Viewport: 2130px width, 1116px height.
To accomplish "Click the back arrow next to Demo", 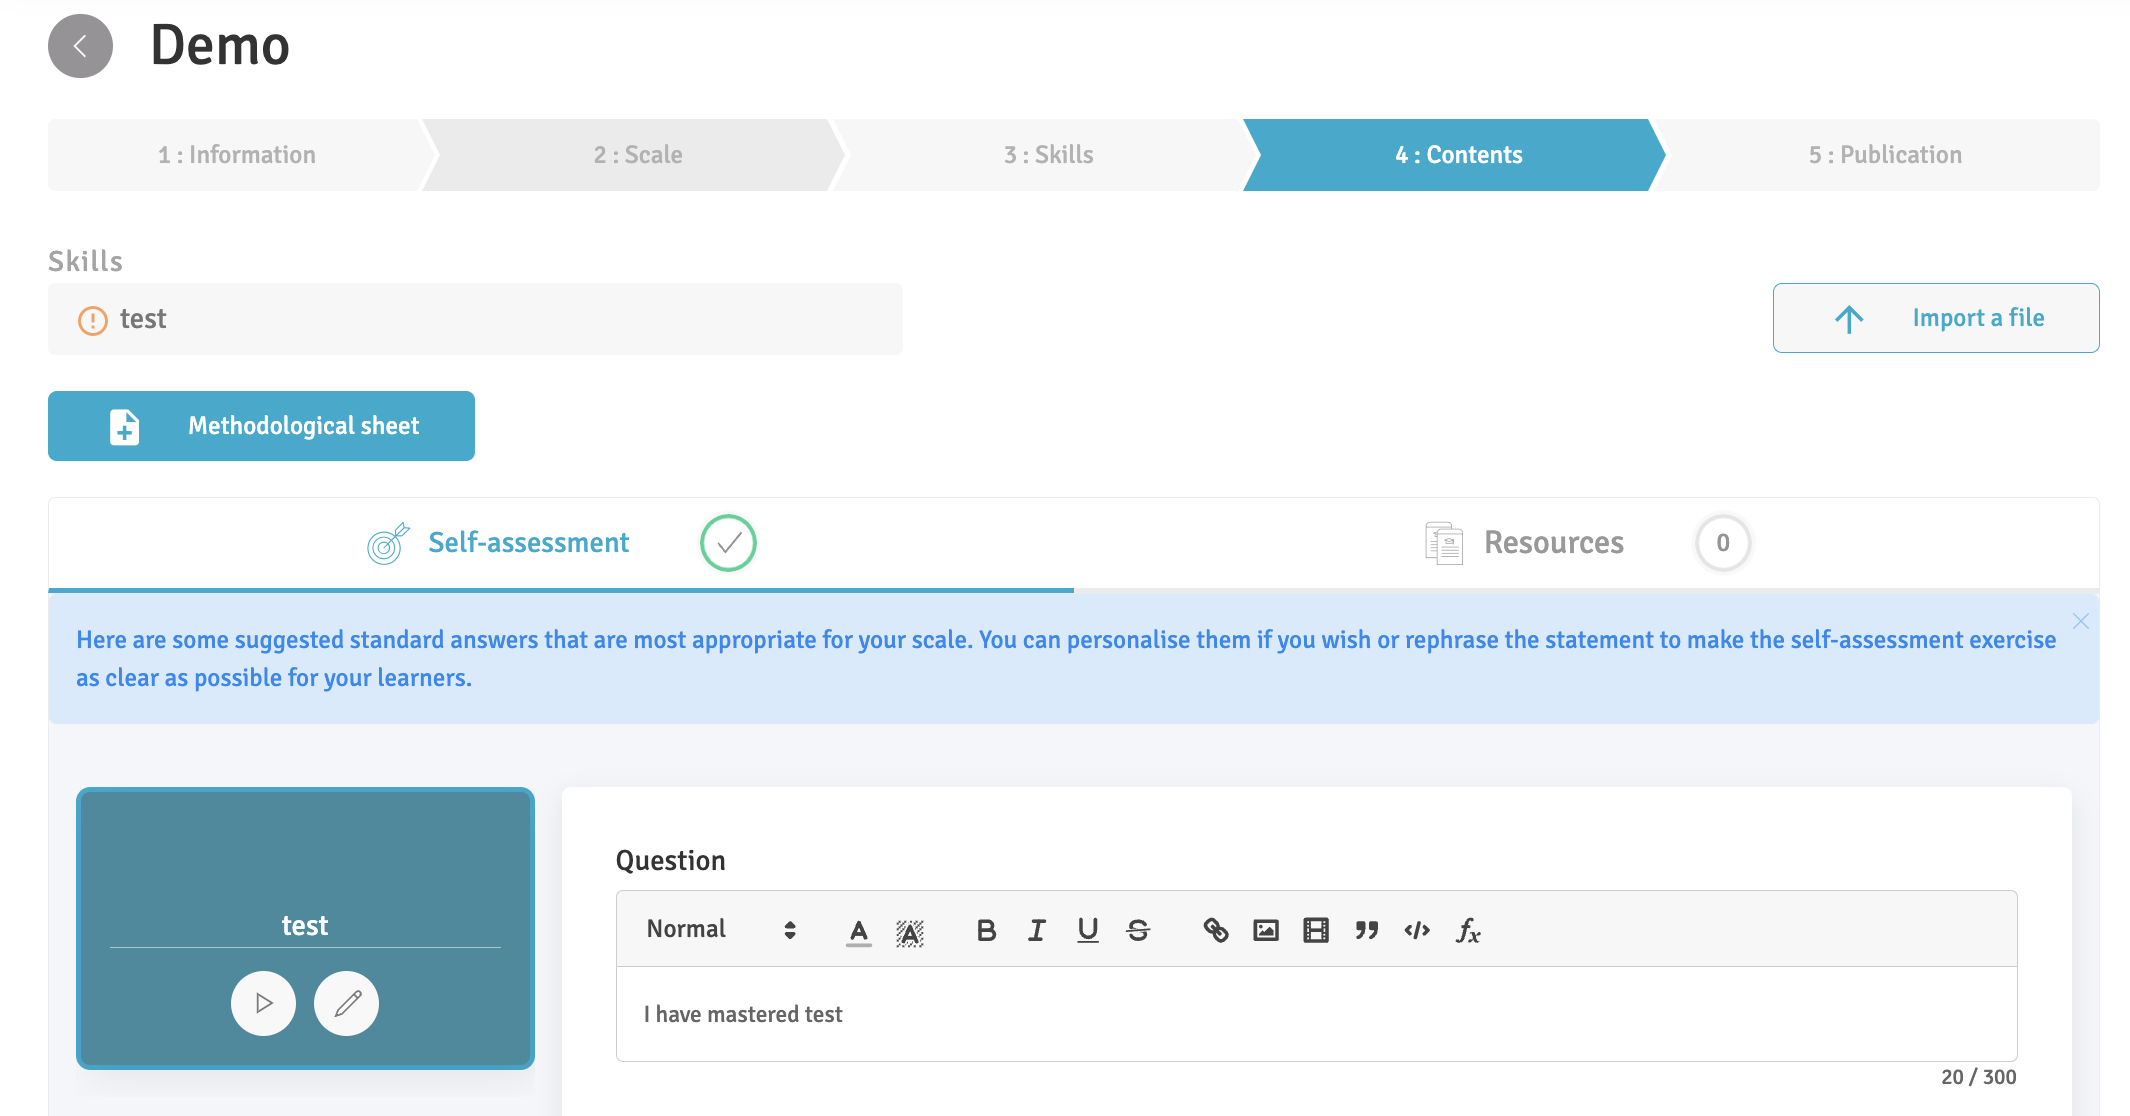I will [80, 46].
